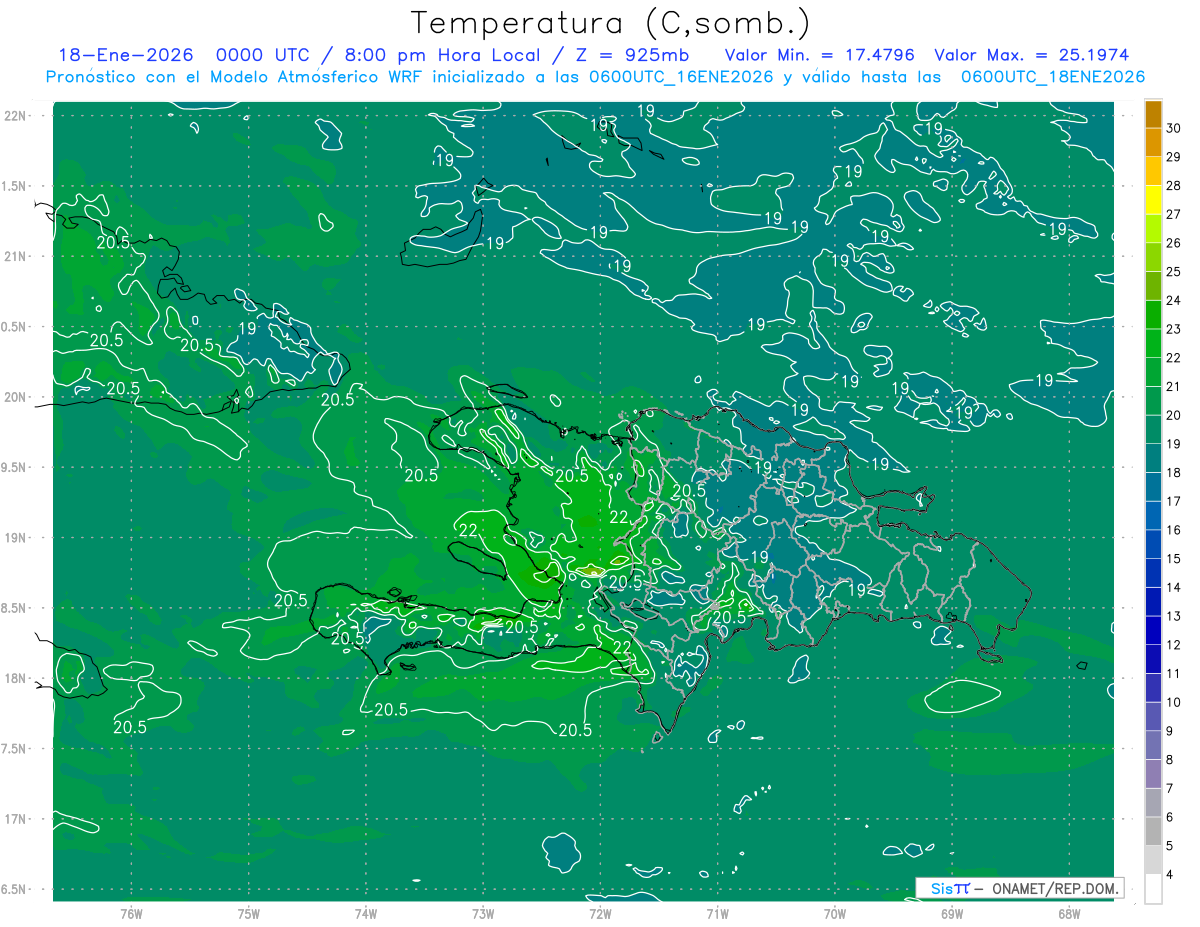Click the "Z = 925mb" pressure level text
This screenshot has height=927, width=1200.
click(x=628, y=55)
